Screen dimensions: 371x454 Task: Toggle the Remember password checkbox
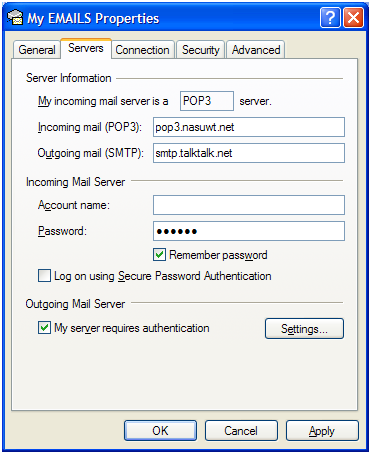[159, 255]
